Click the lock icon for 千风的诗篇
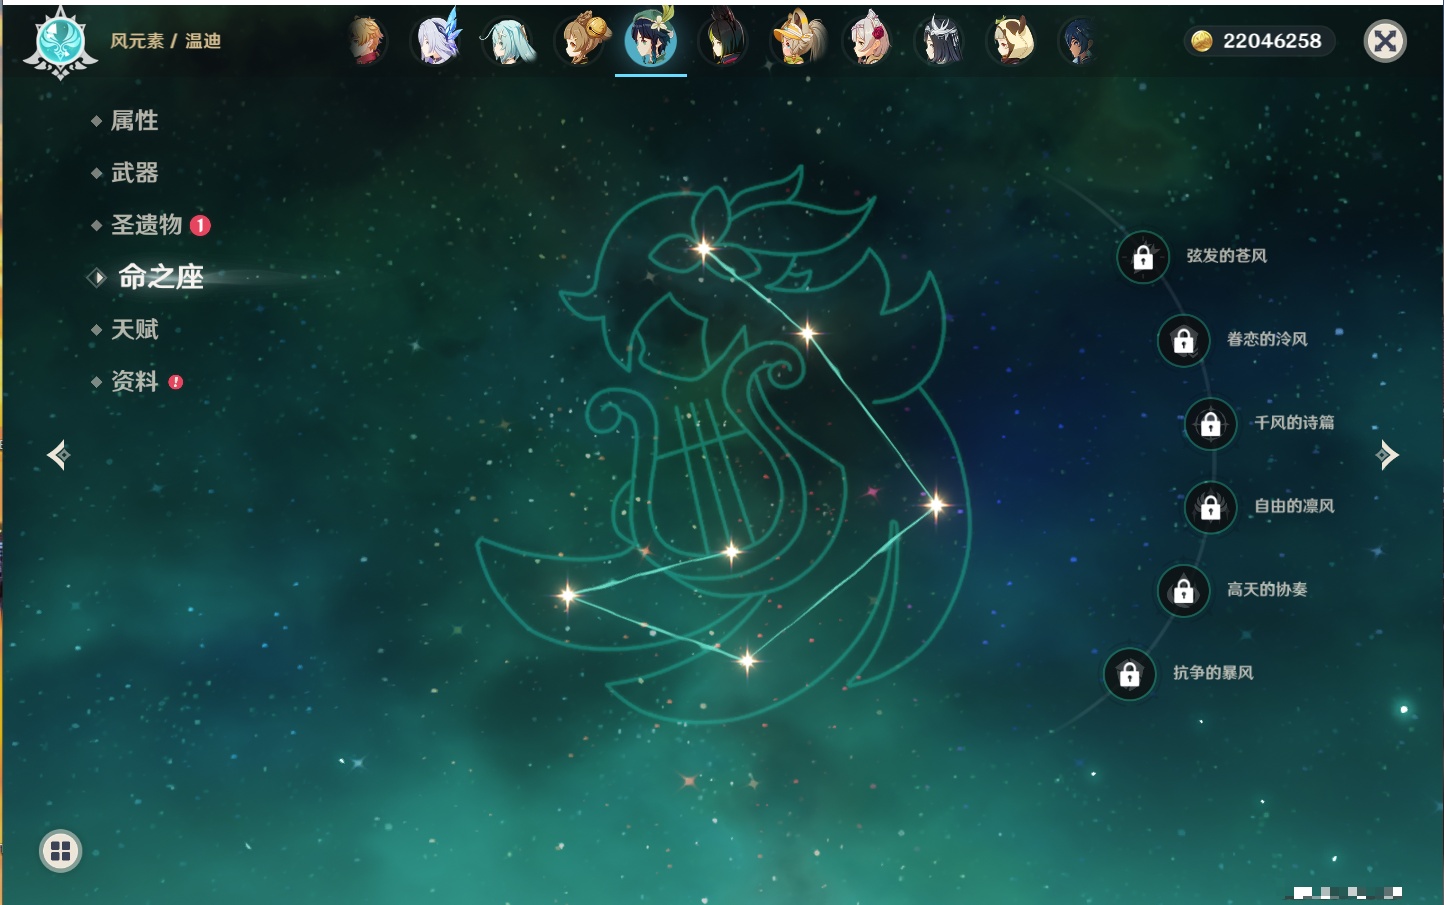This screenshot has height=905, width=1444. point(1211,424)
